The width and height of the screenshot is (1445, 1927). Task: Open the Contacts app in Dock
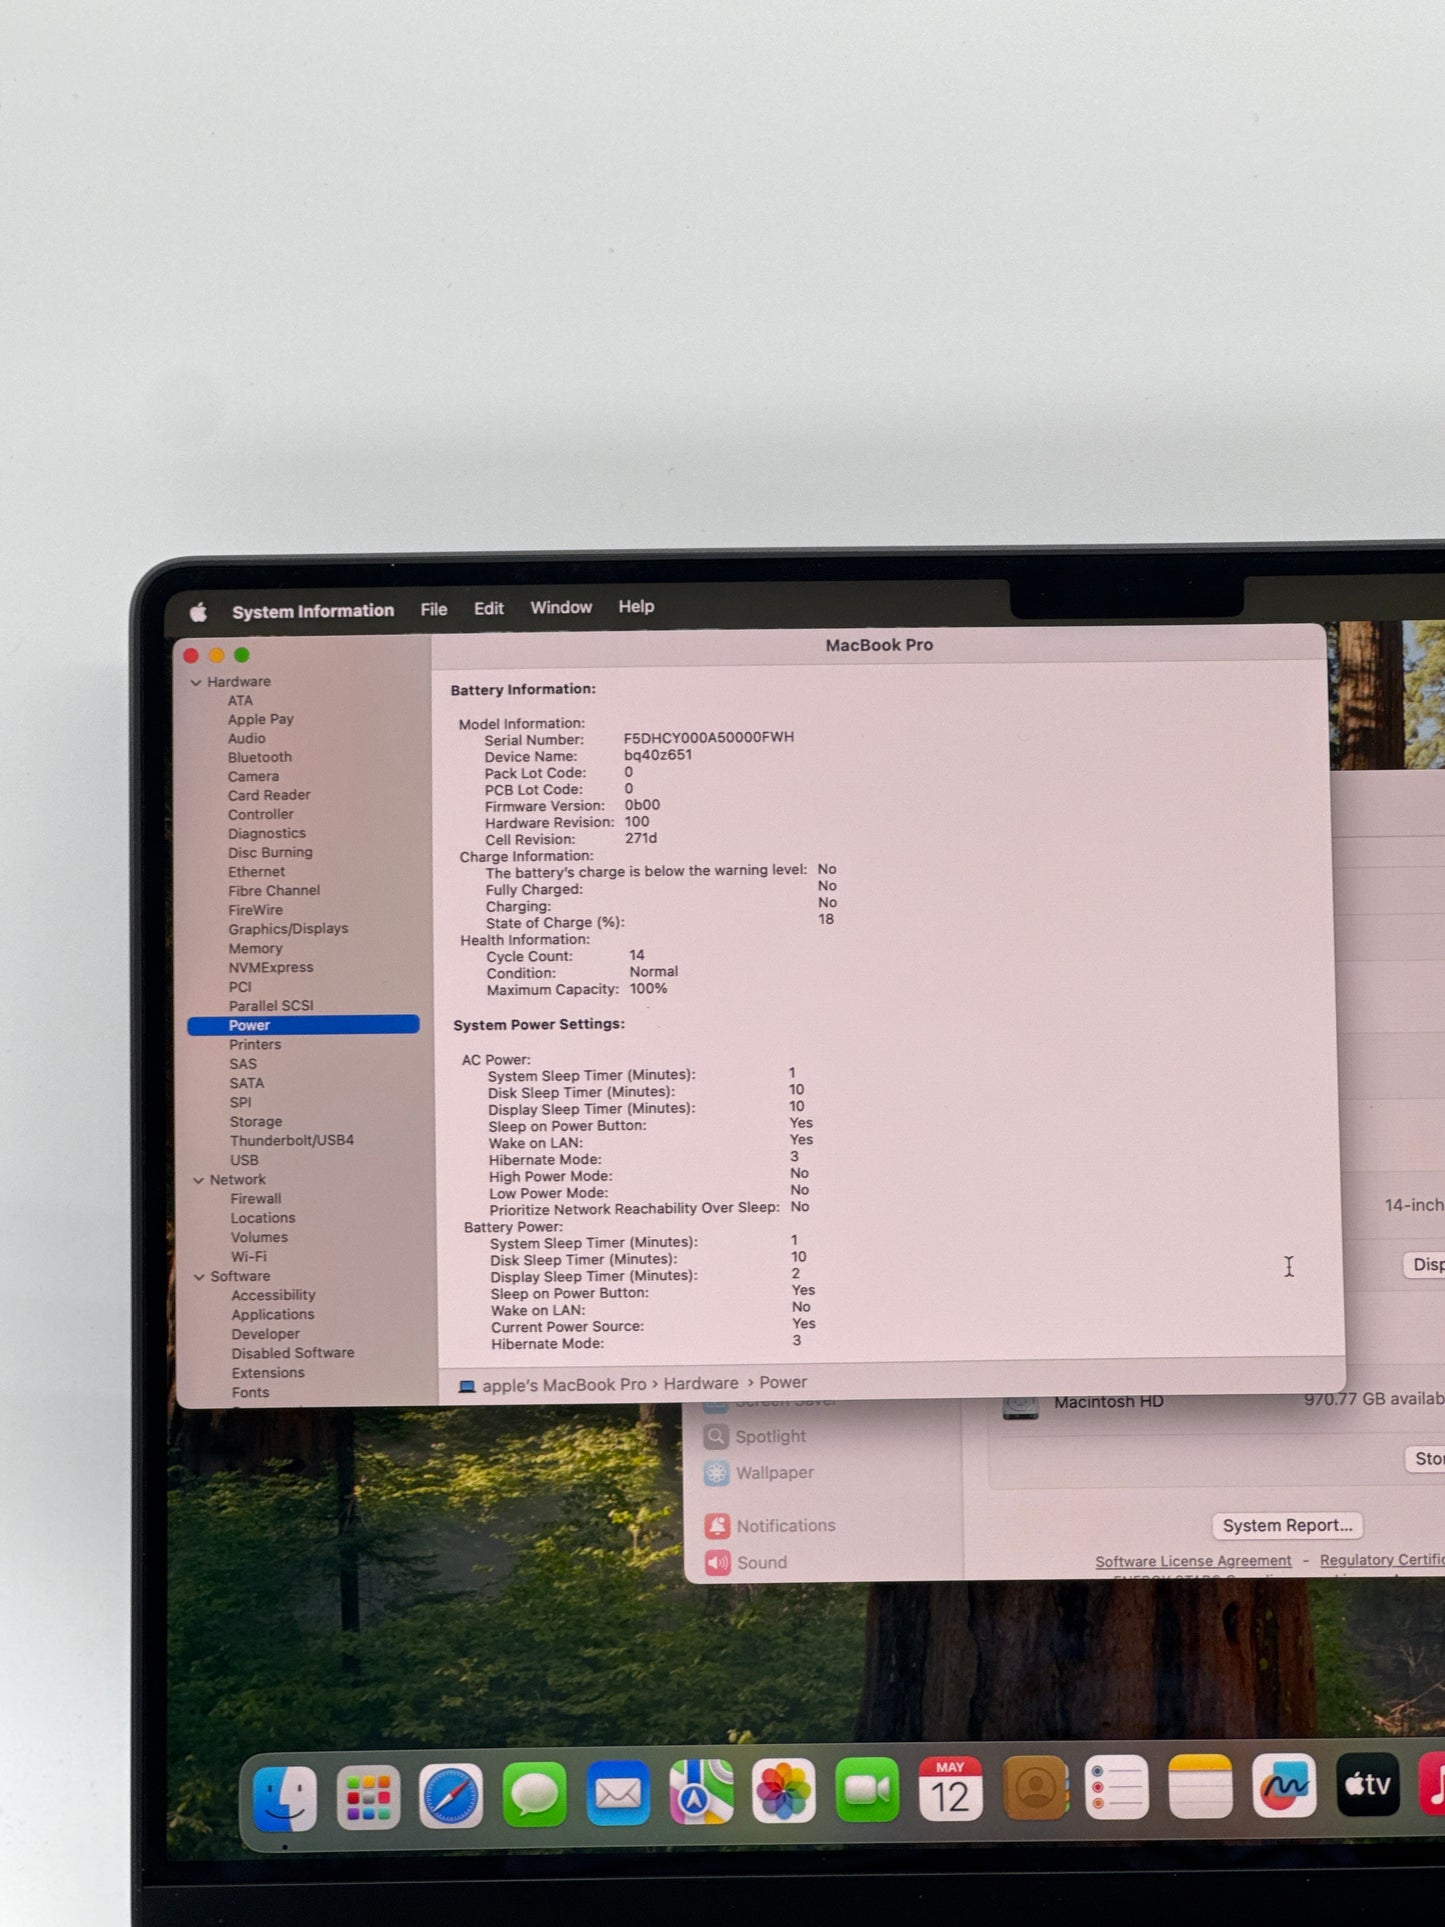click(1035, 1787)
